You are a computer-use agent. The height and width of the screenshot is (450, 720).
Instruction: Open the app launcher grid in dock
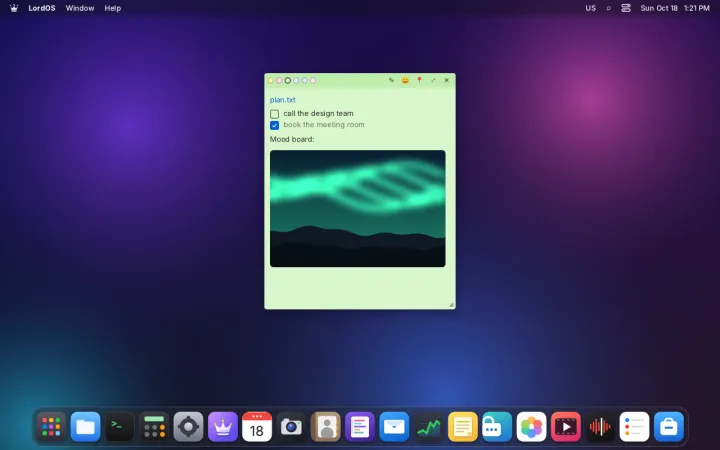click(x=51, y=427)
